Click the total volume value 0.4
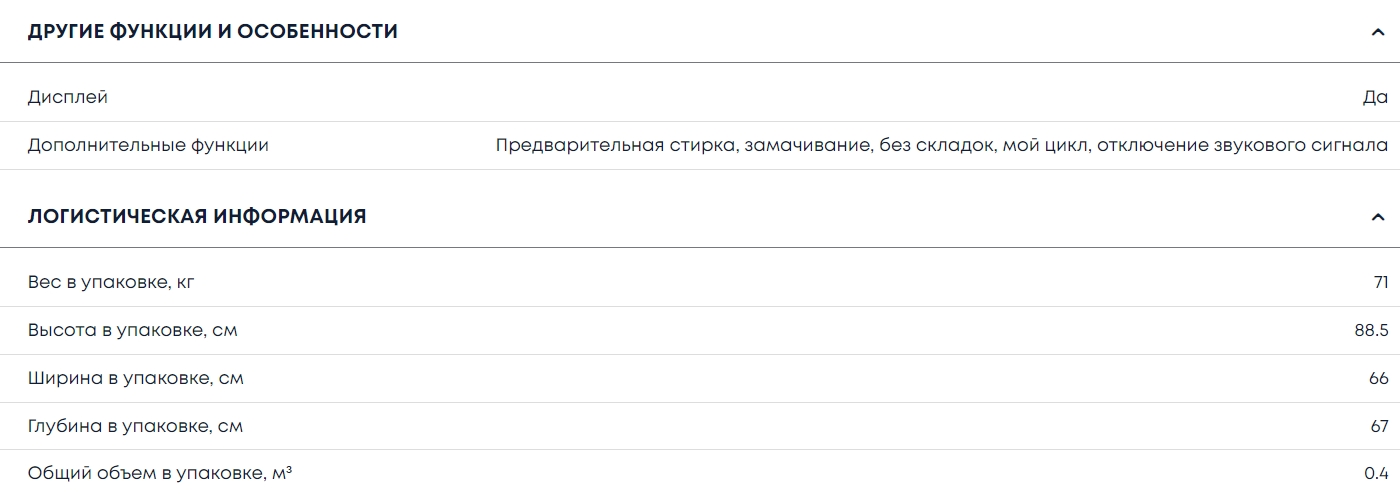This screenshot has height=494, width=1400. point(1376,474)
